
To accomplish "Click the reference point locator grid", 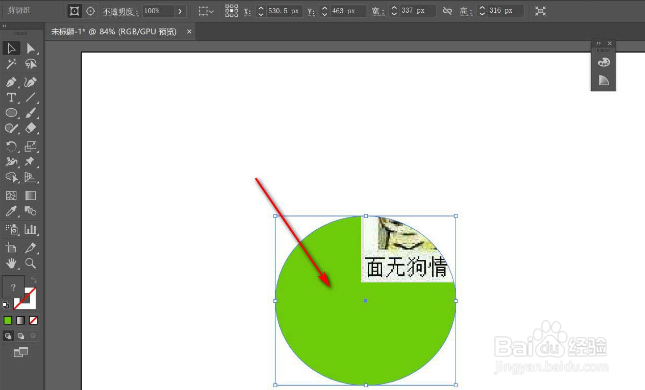I will coord(232,11).
